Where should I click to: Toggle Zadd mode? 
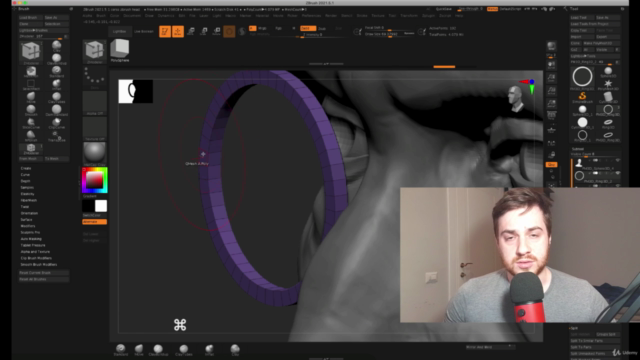click(308, 29)
